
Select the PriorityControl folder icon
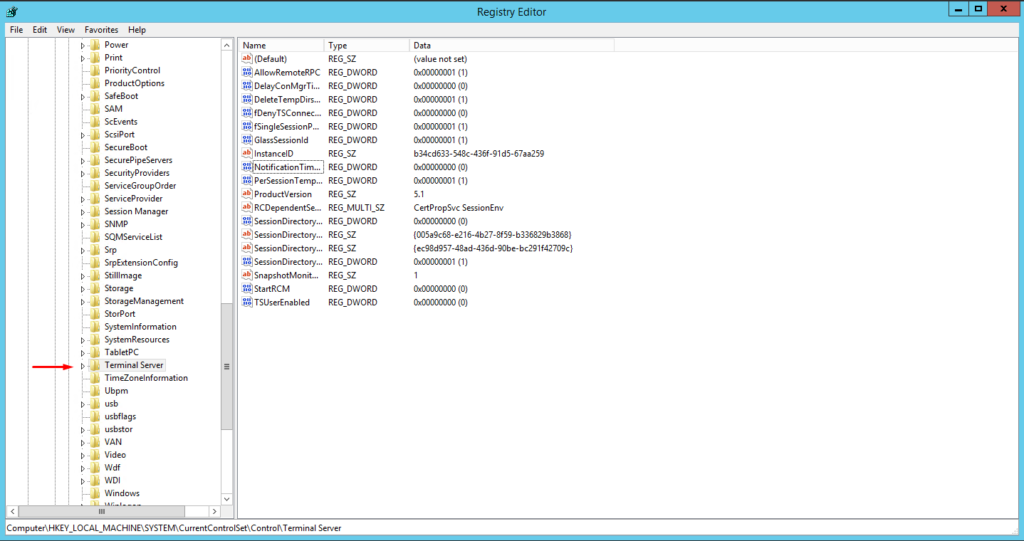[x=95, y=71]
